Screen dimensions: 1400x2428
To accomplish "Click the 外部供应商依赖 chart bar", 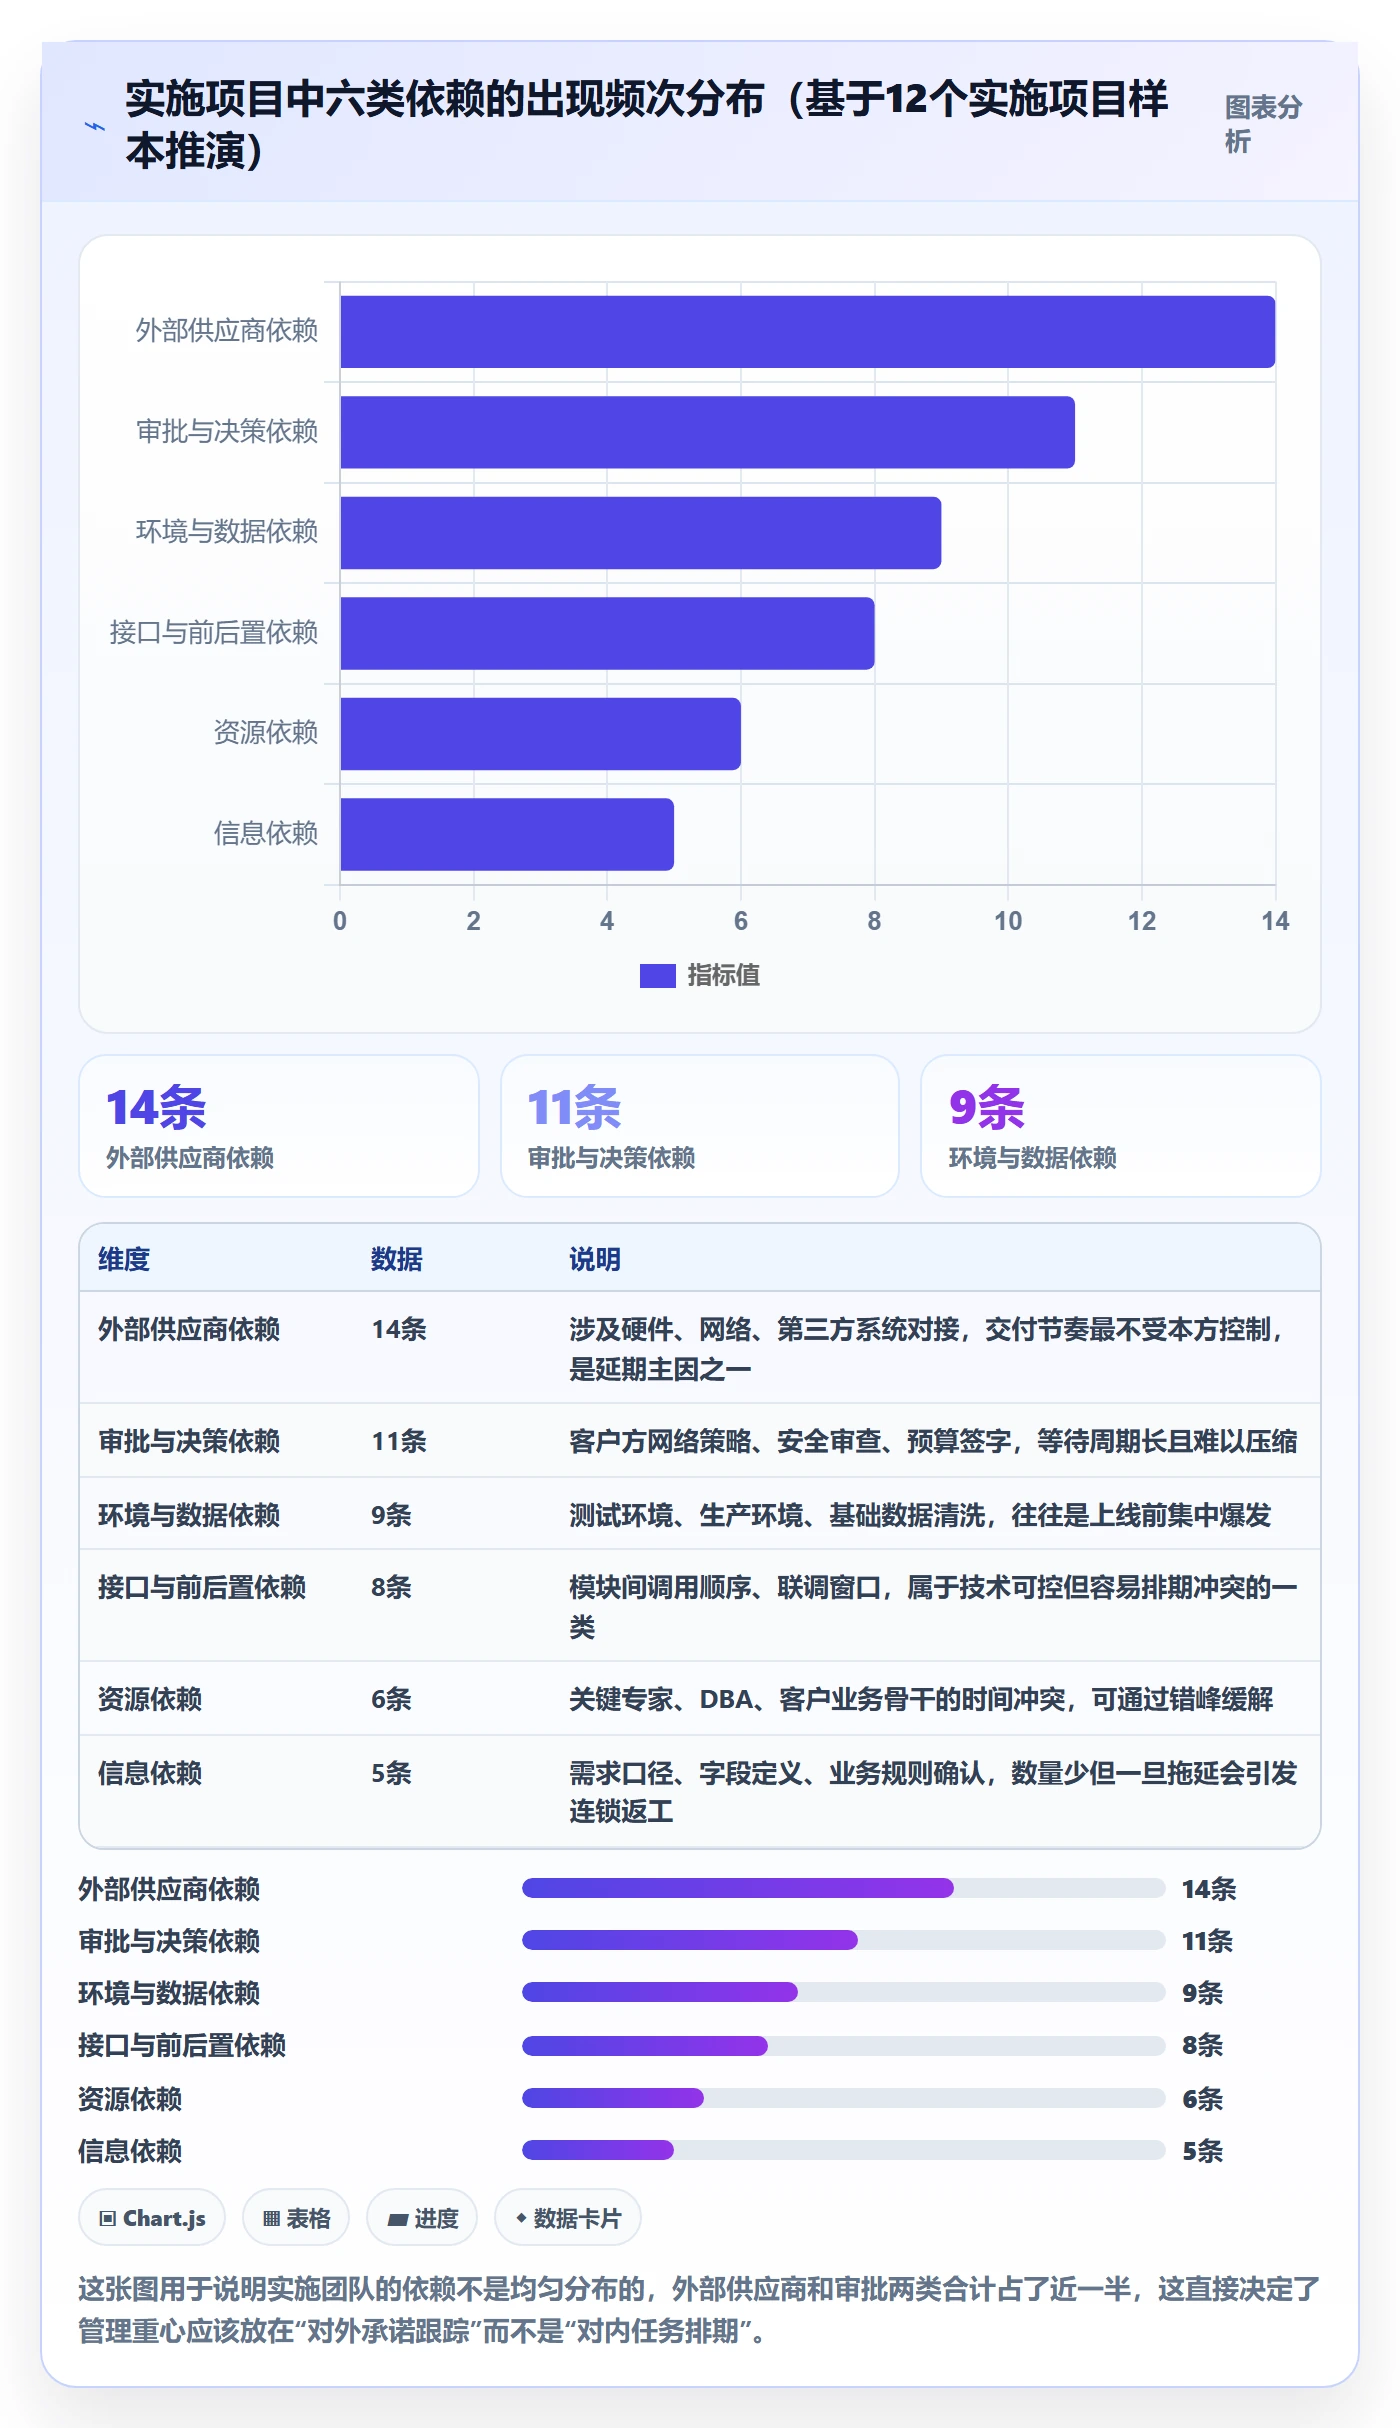I will tap(807, 332).
